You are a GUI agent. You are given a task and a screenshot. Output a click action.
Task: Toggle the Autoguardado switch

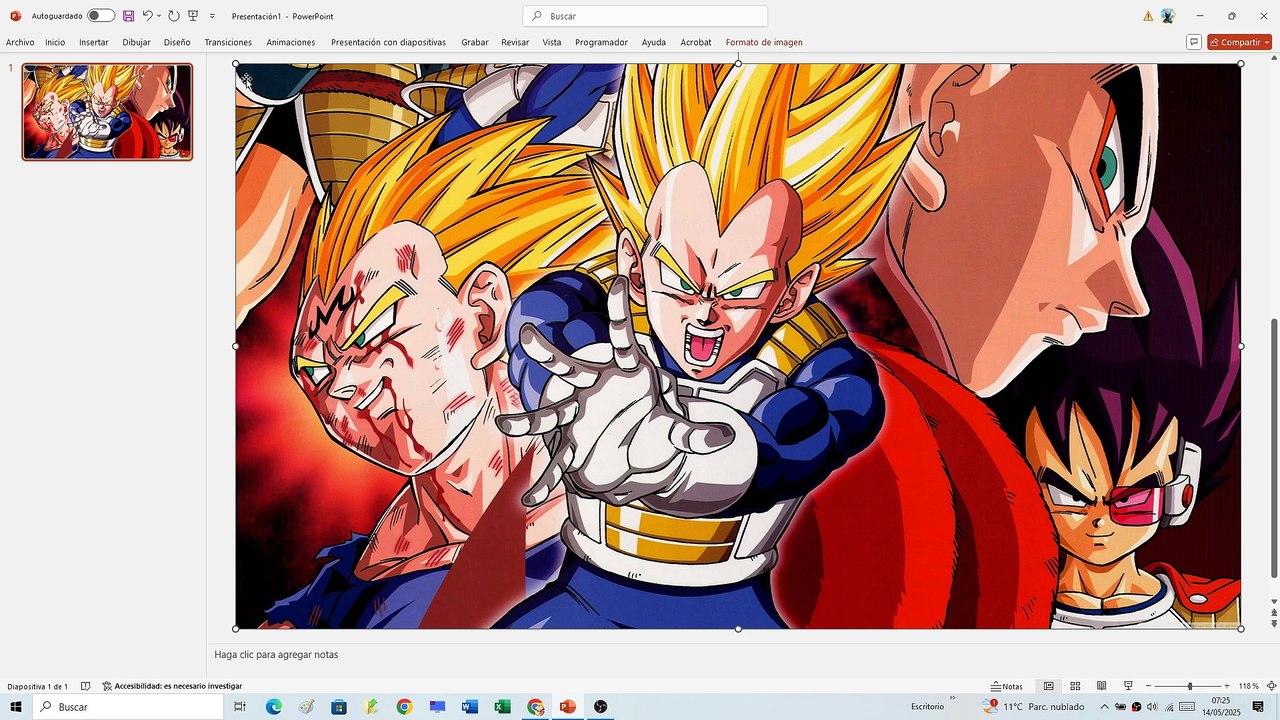click(101, 16)
